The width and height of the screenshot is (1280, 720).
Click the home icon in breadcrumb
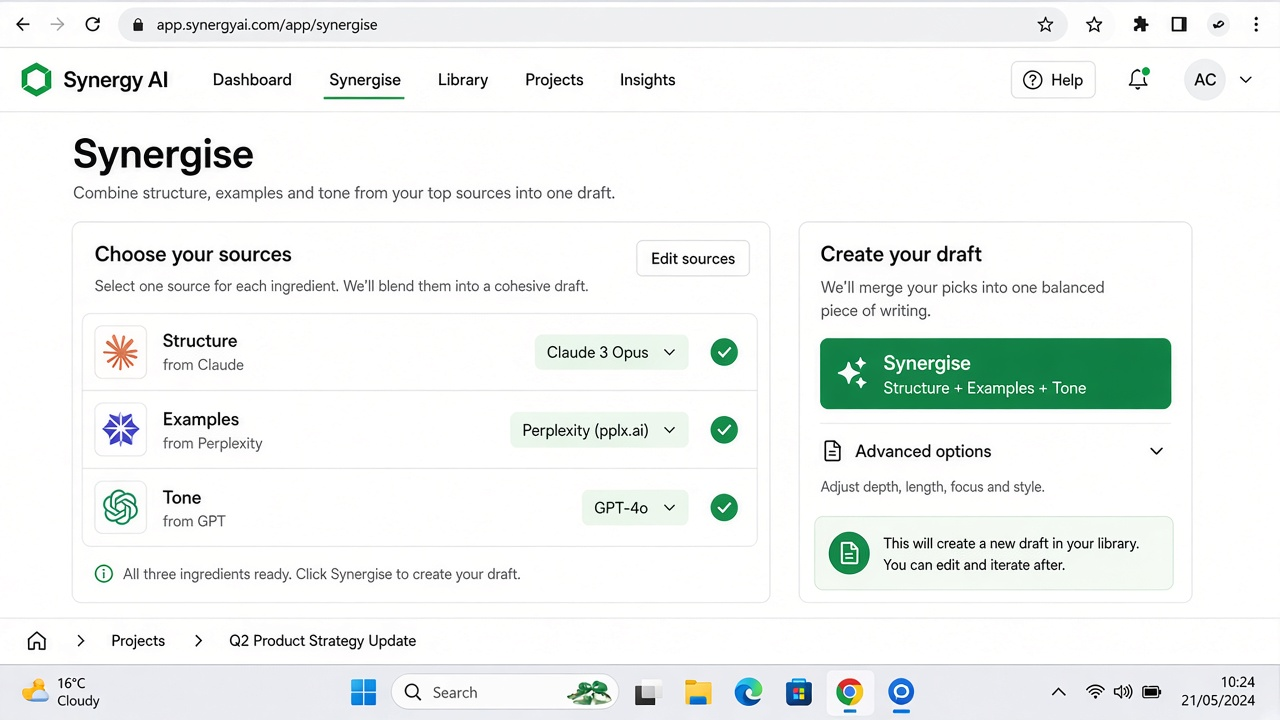pyautogui.click(x=37, y=641)
